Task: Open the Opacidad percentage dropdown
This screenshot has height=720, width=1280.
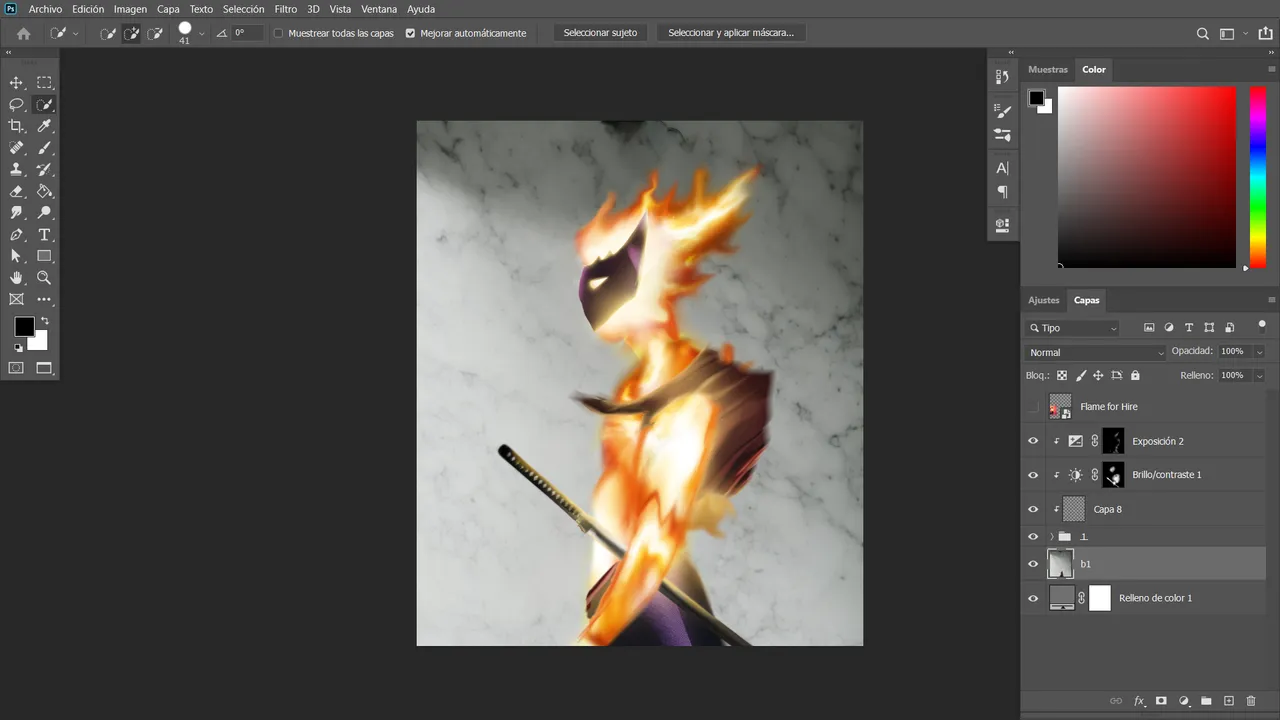Action: point(1259,352)
